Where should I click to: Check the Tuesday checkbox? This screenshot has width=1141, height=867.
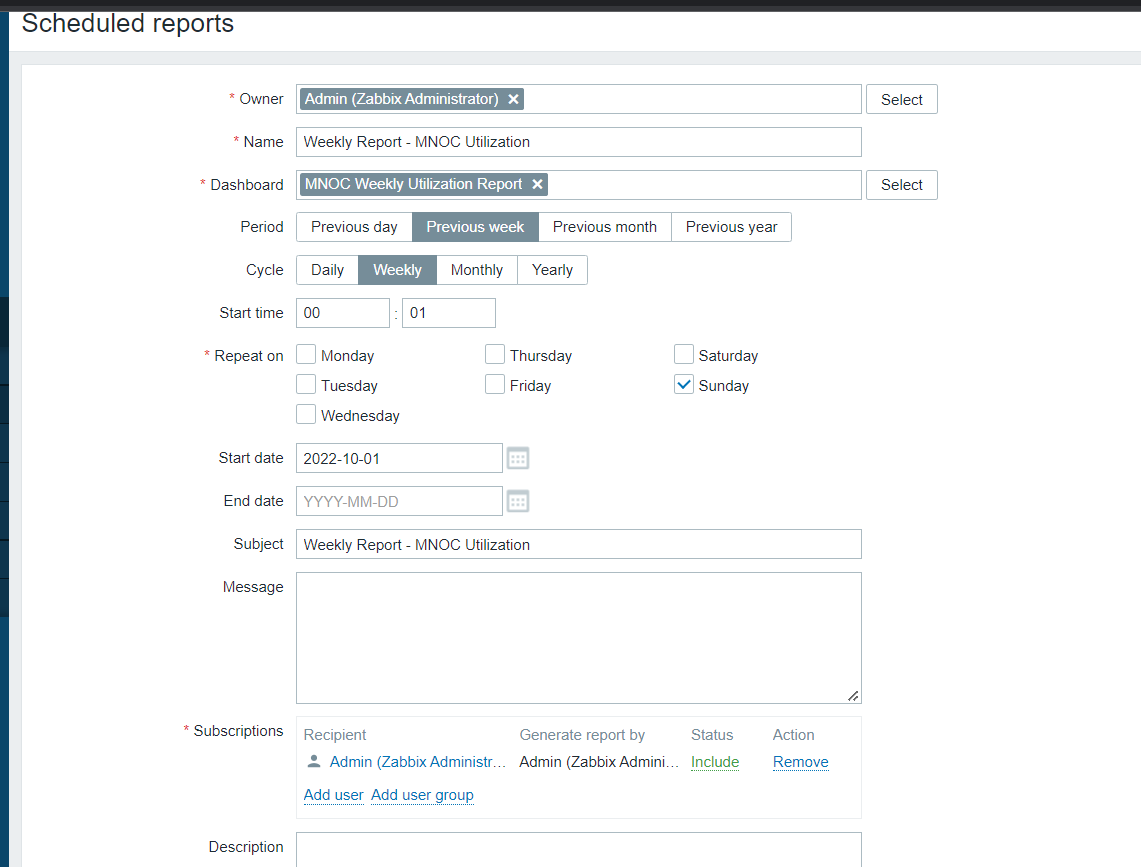pyautogui.click(x=306, y=384)
